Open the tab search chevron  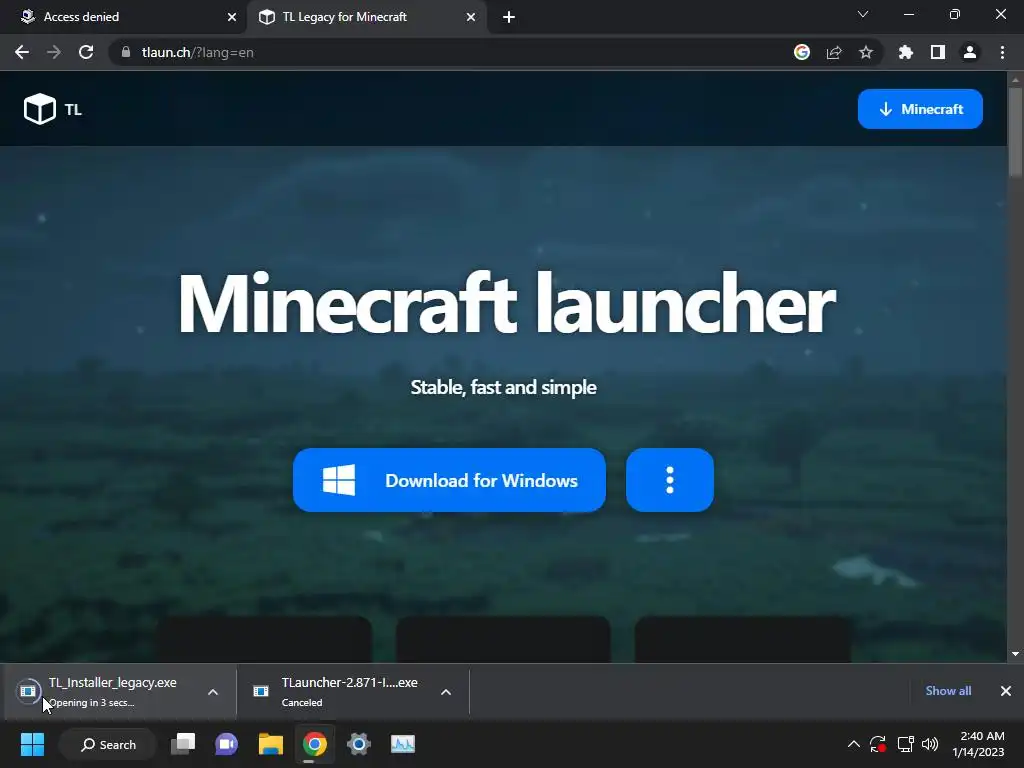coord(863,14)
